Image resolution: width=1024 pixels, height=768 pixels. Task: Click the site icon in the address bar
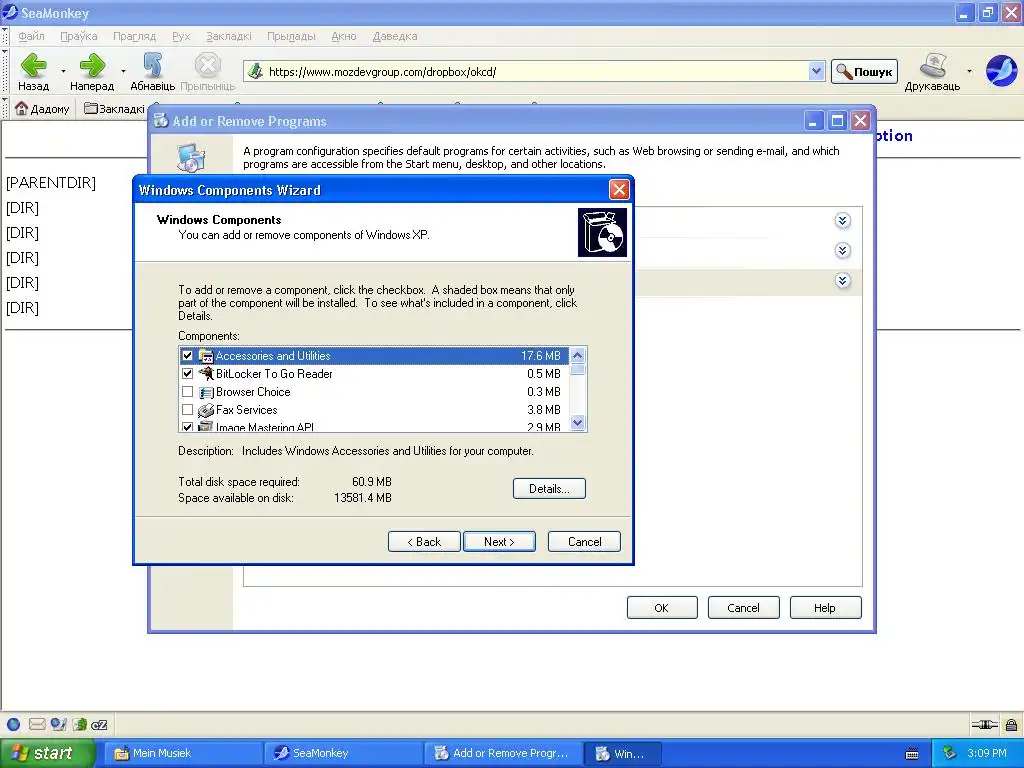click(256, 71)
